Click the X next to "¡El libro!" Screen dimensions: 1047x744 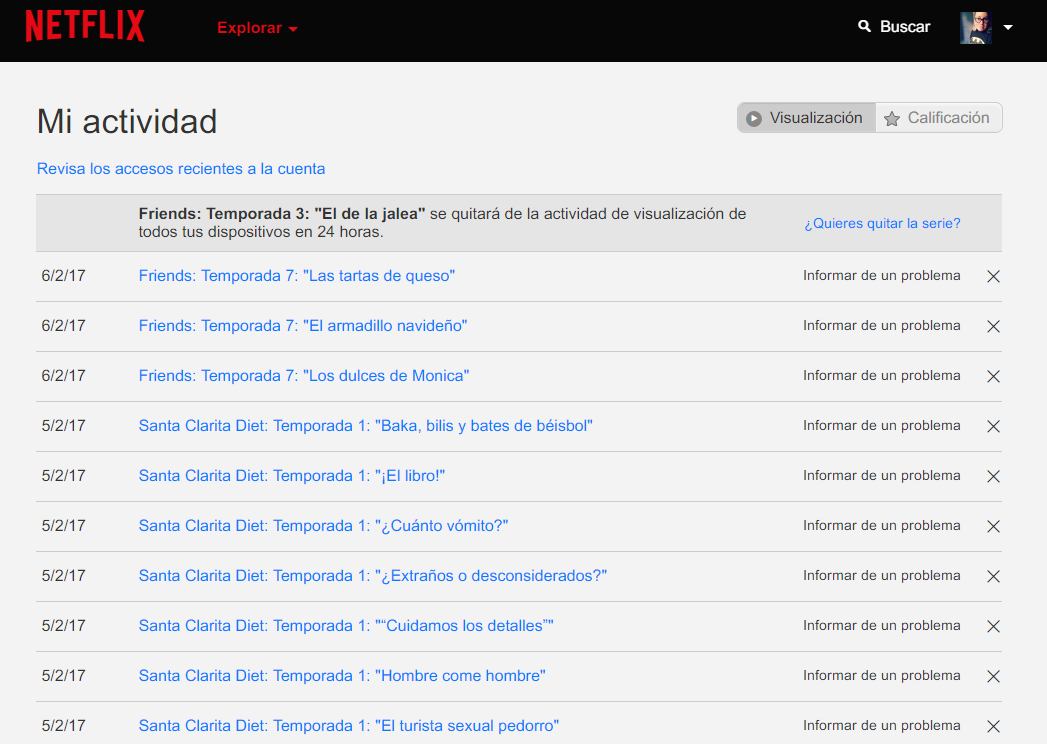pos(993,476)
